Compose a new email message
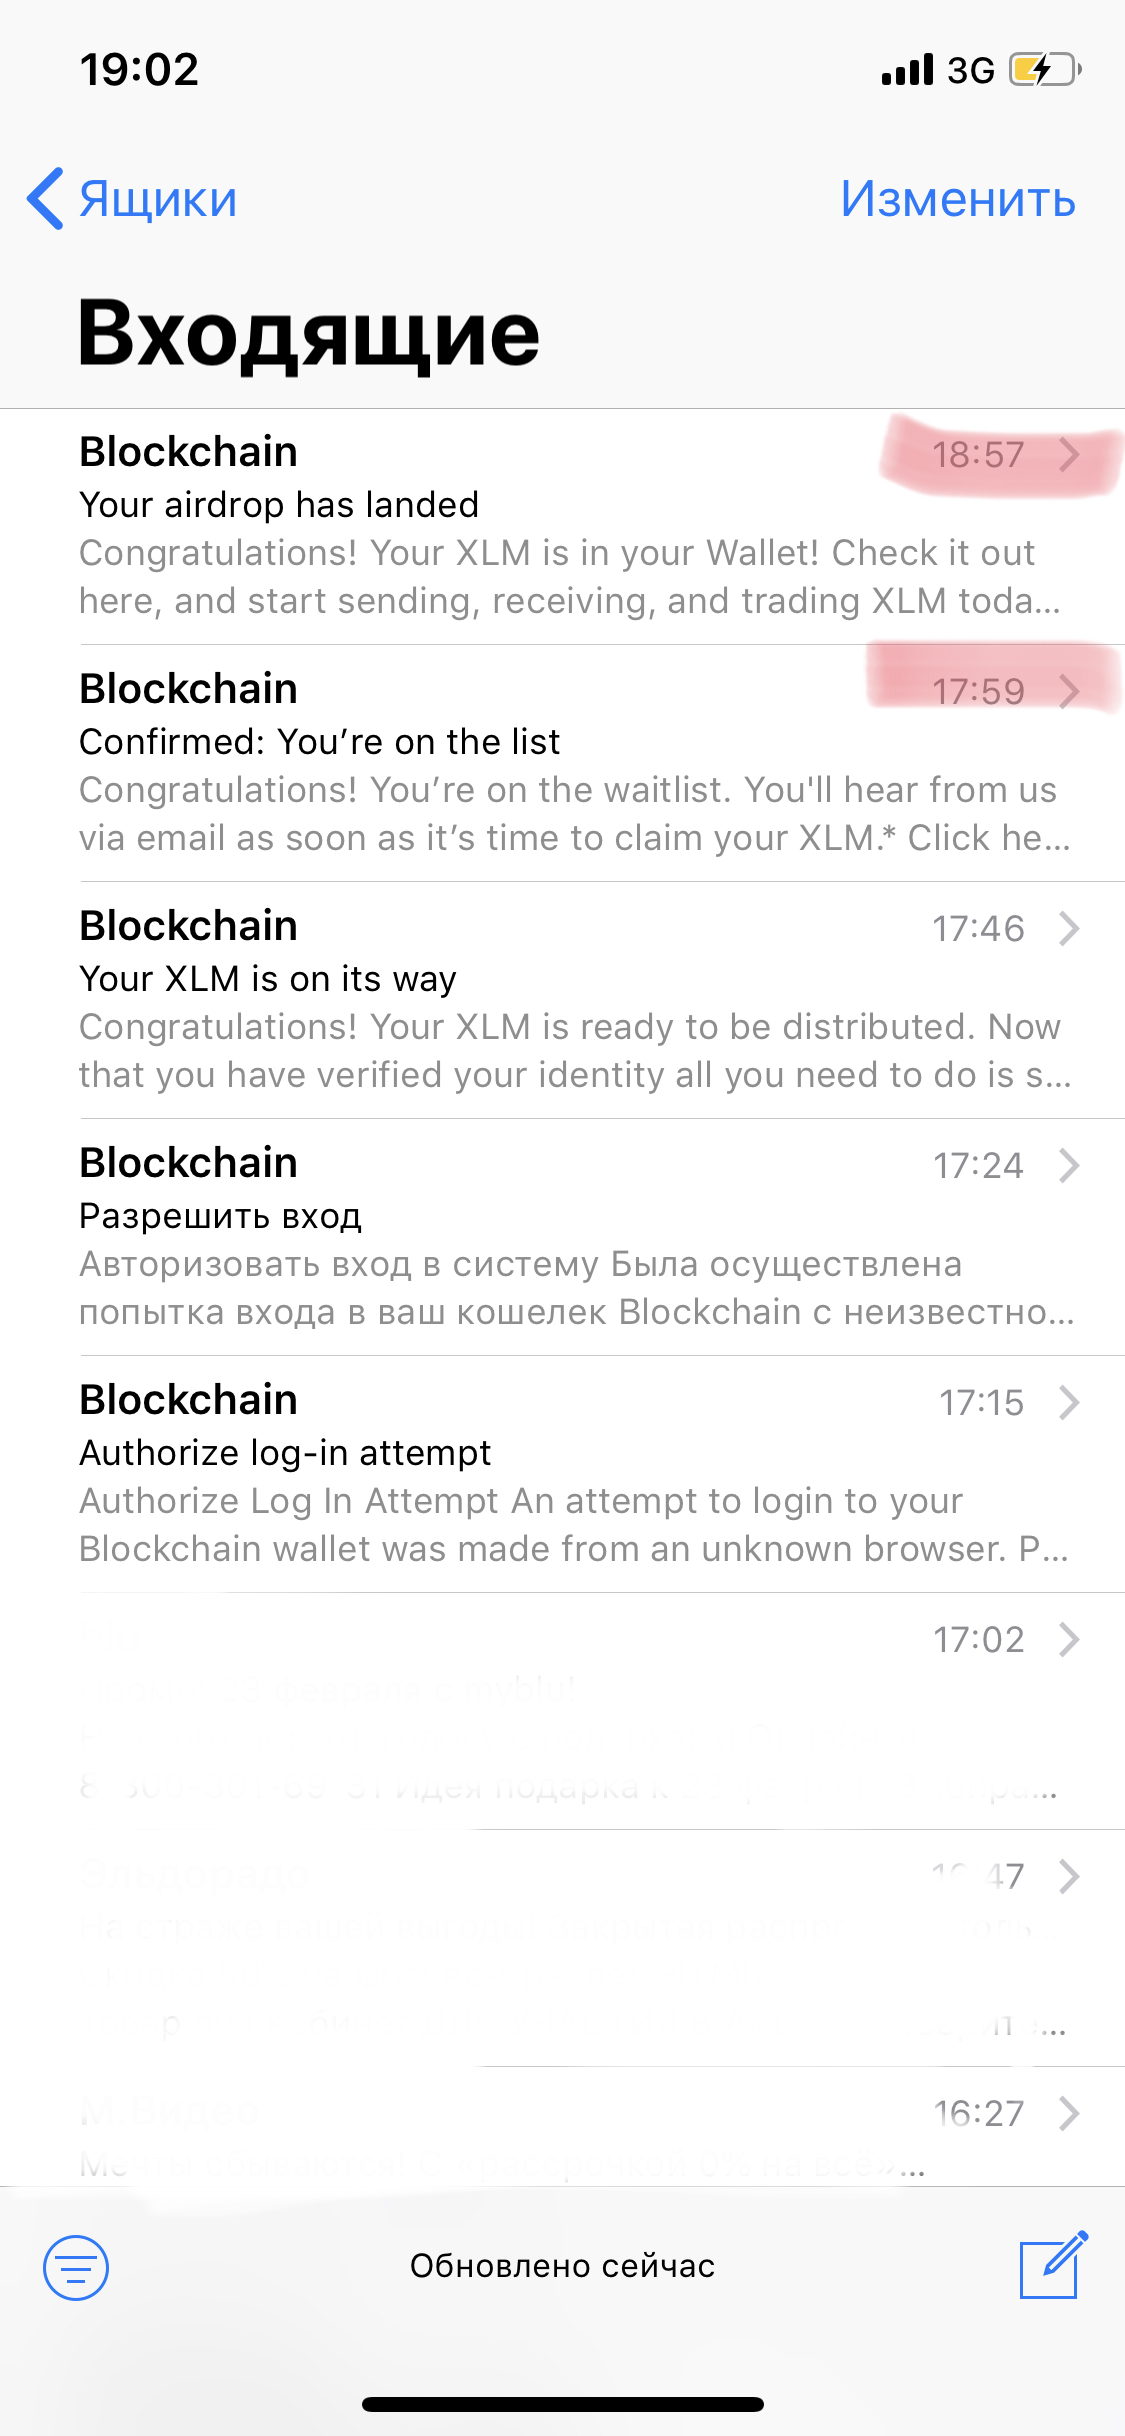The height and width of the screenshot is (2436, 1125). 1052,2265
